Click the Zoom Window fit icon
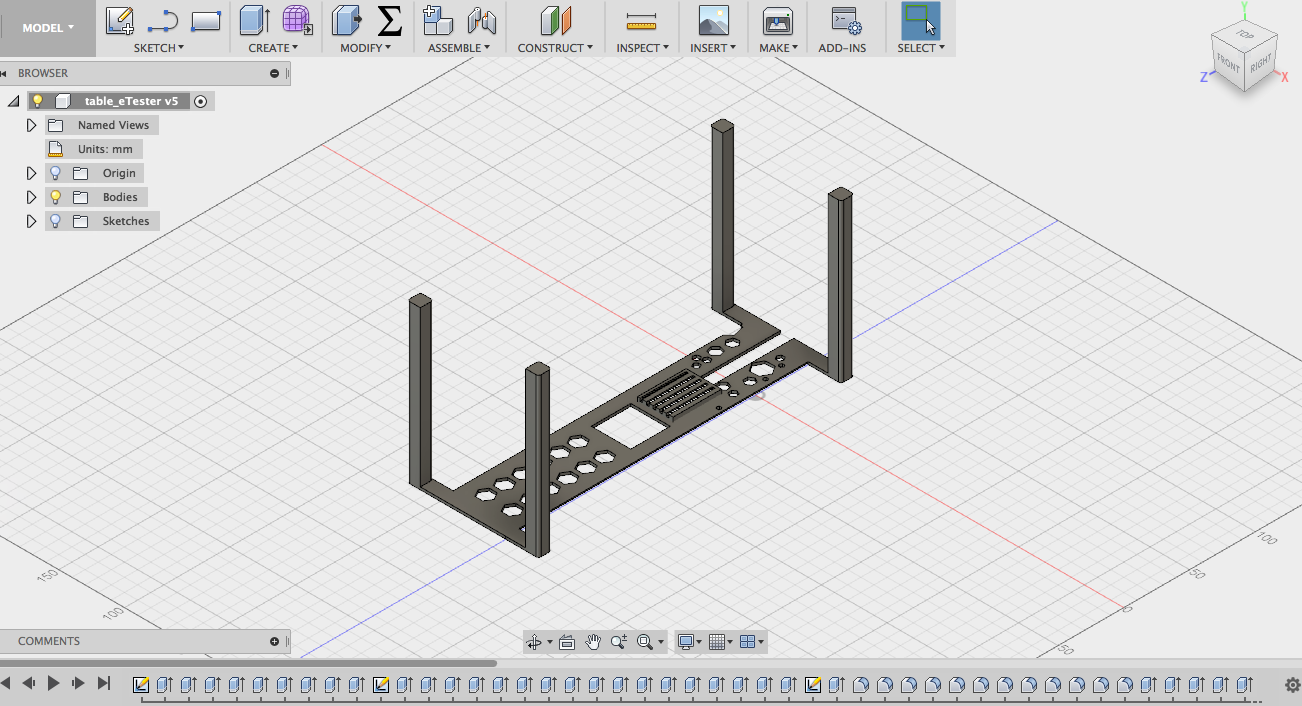Image resolution: width=1302 pixels, height=706 pixels. (x=645, y=642)
